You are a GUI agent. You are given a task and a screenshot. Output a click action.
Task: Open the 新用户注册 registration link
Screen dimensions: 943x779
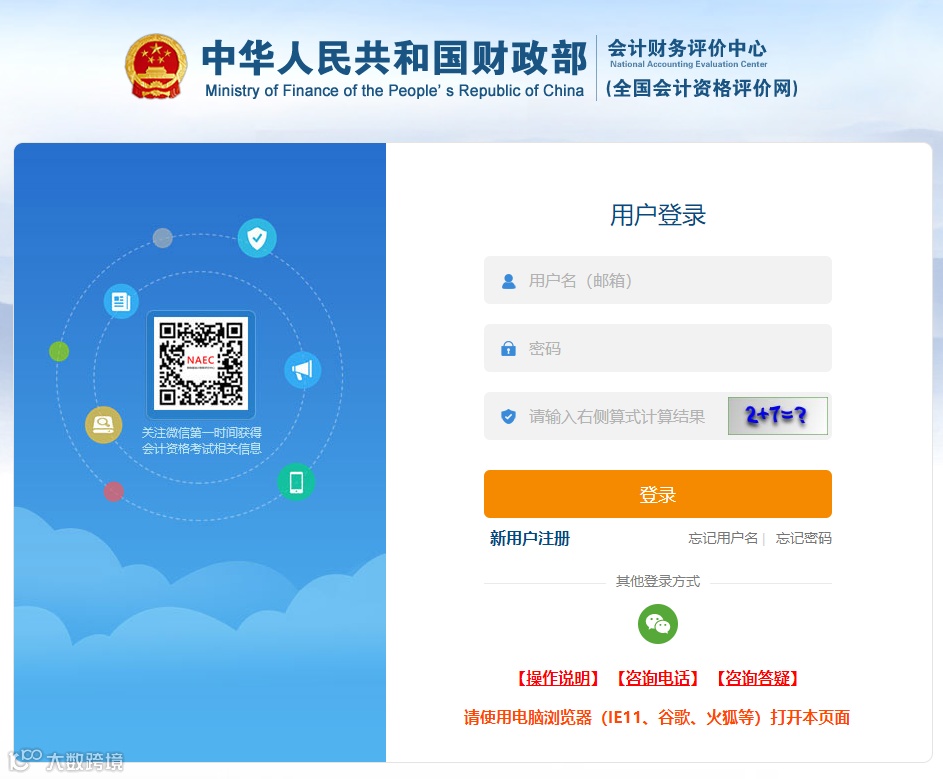530,538
